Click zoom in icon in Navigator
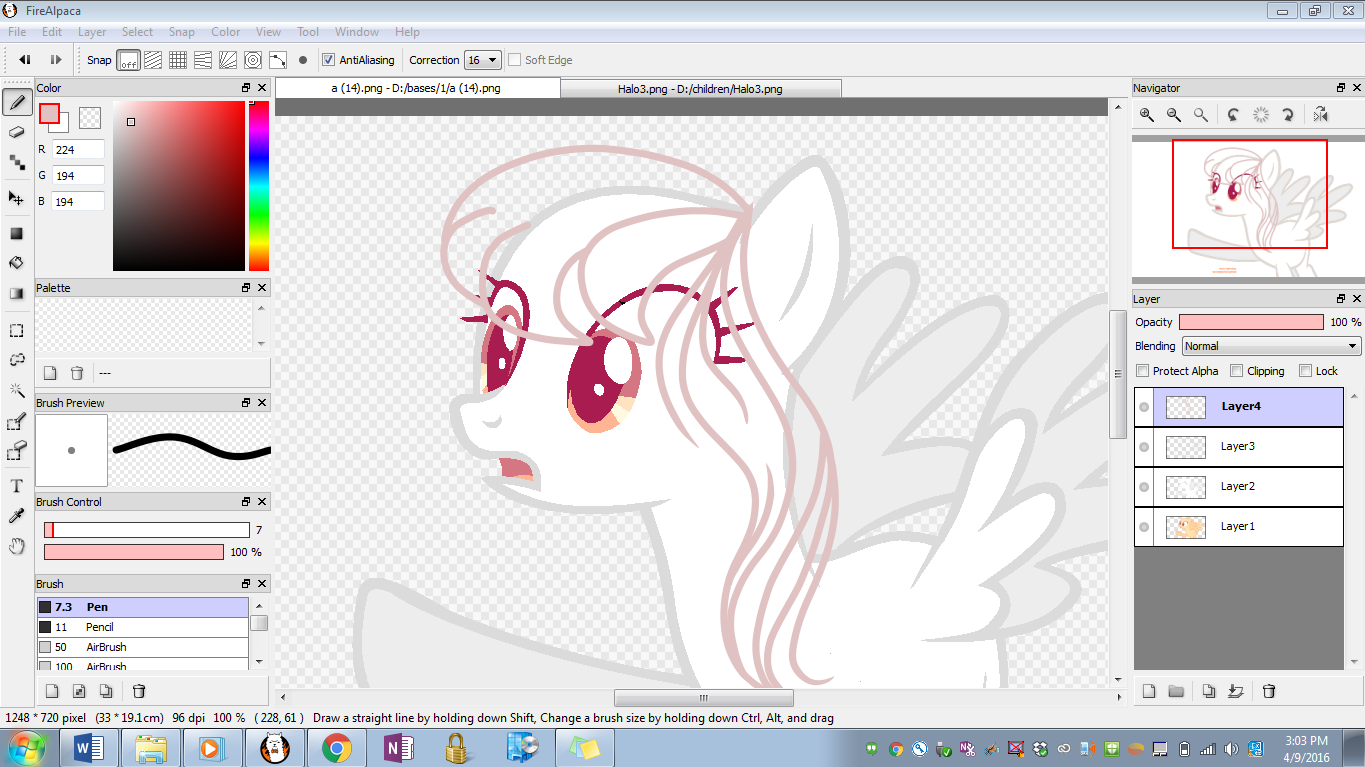This screenshot has height=767, width=1365. (1147, 115)
